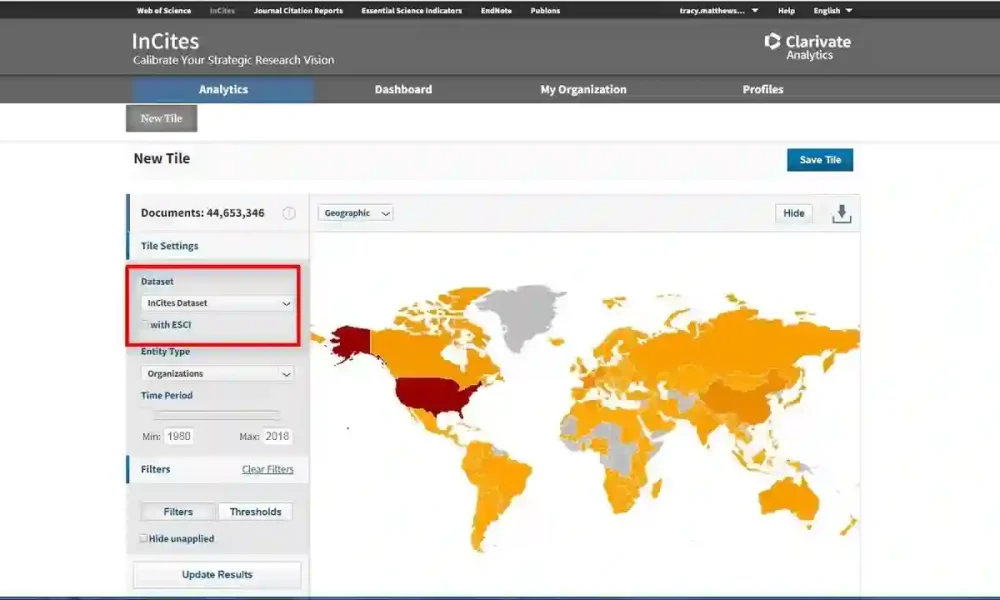This screenshot has height=600, width=1000.
Task: Click the Min year input field
Action: click(x=179, y=437)
